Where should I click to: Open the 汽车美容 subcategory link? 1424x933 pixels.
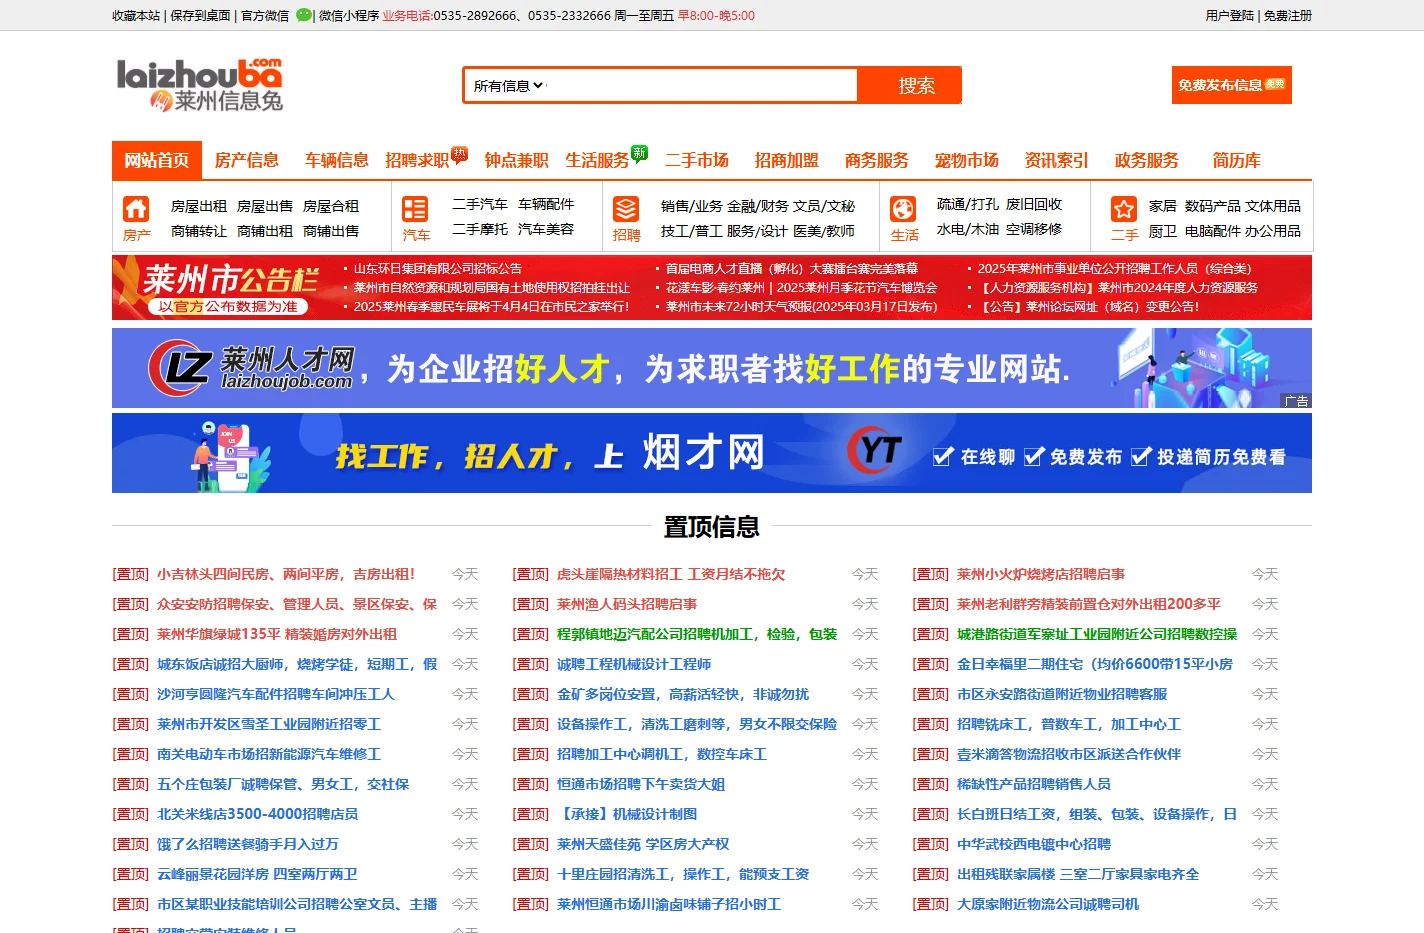pyautogui.click(x=546, y=229)
